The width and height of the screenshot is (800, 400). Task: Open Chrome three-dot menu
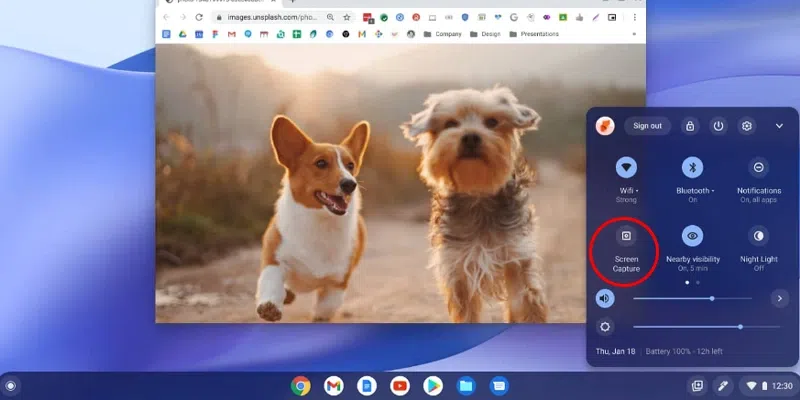[x=635, y=17]
